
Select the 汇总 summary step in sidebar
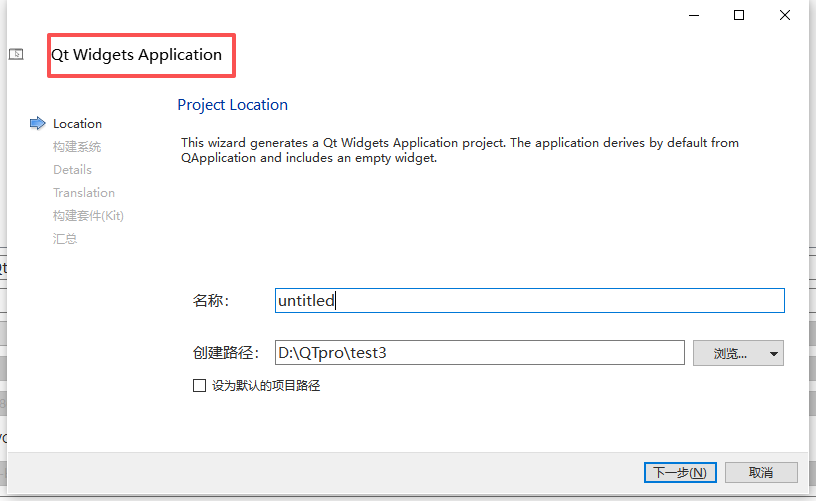point(65,239)
